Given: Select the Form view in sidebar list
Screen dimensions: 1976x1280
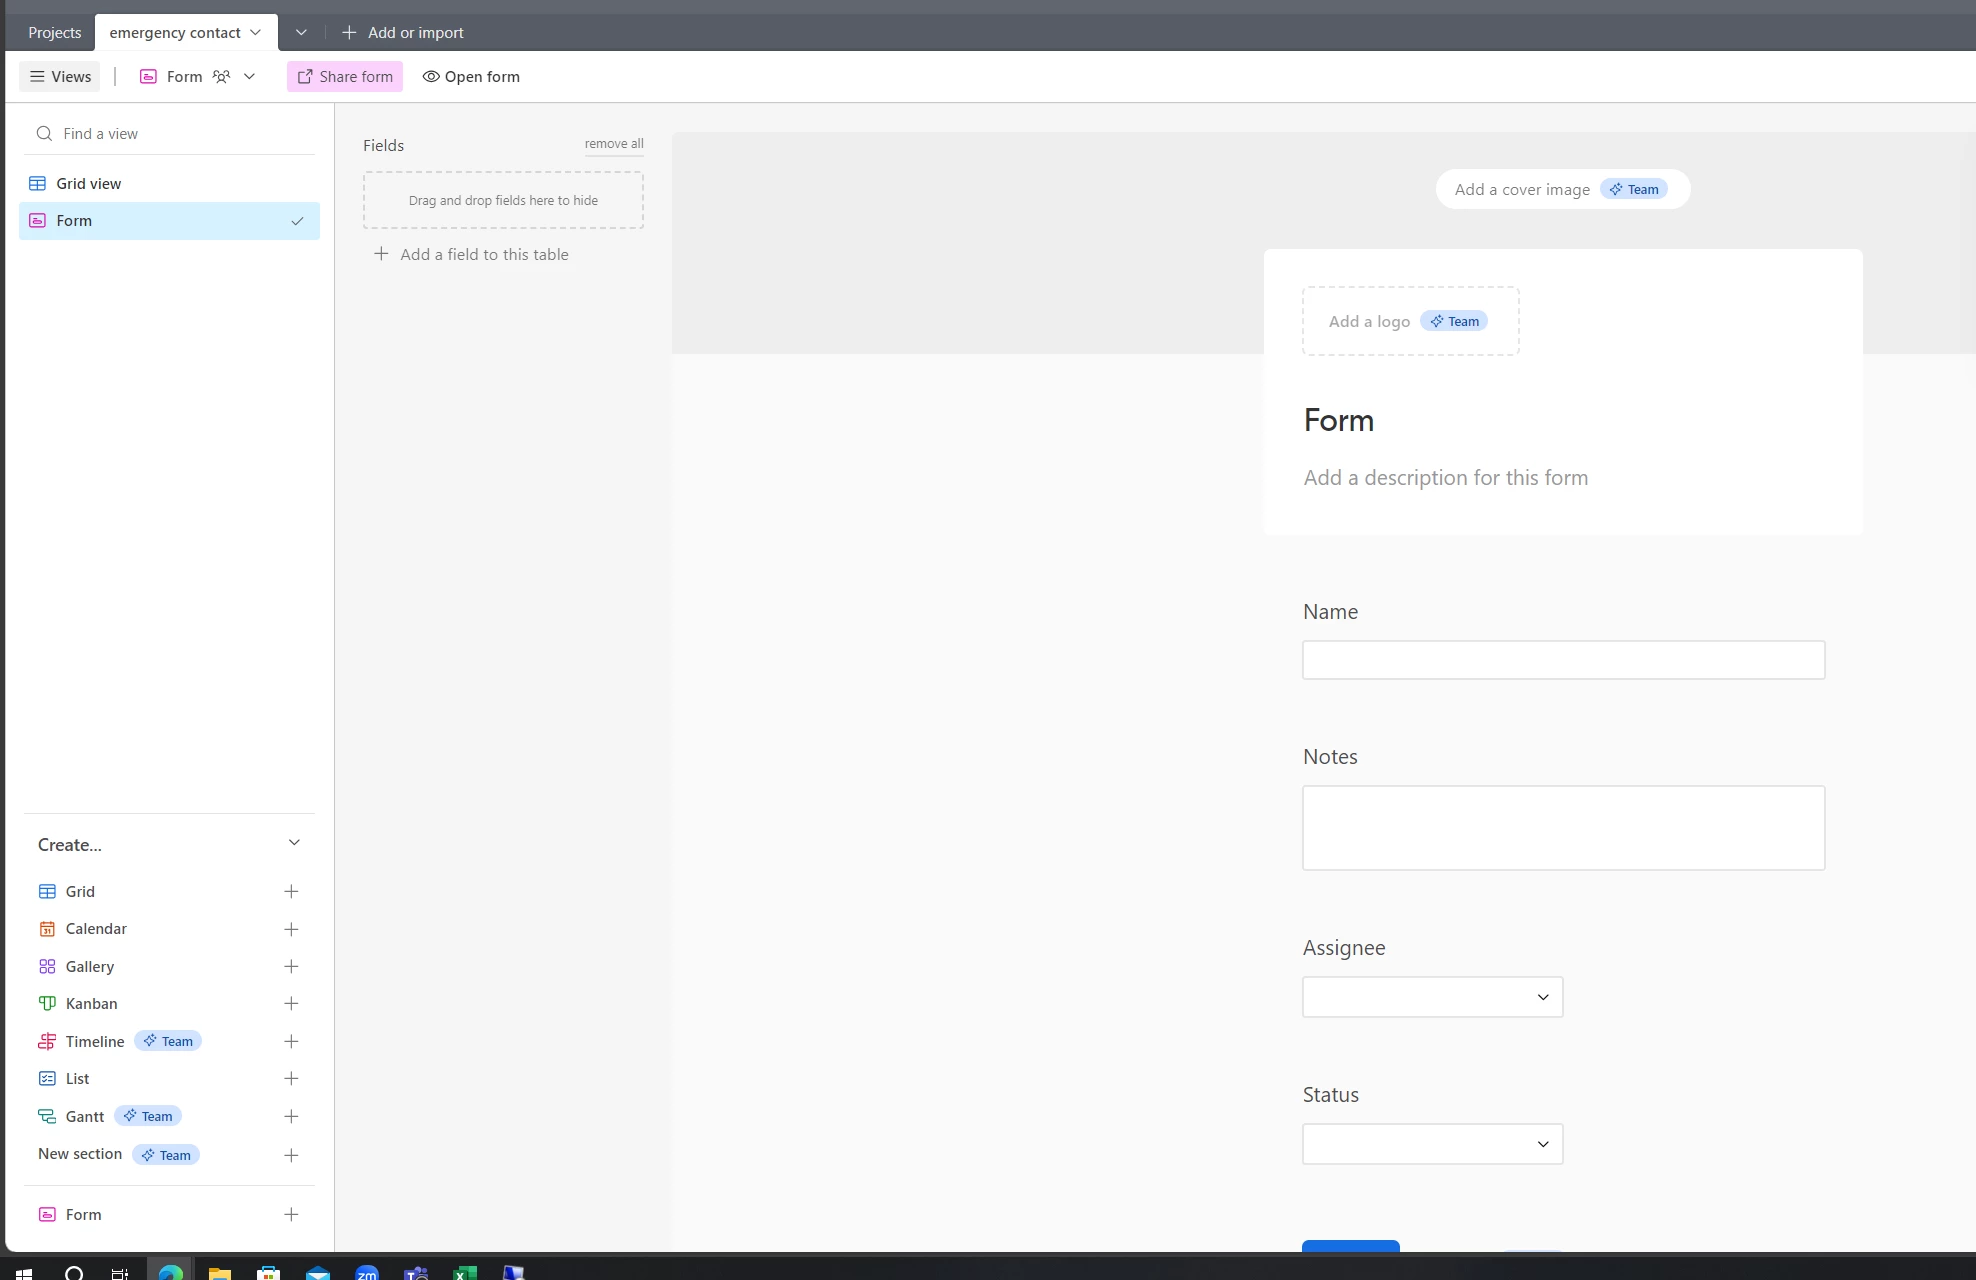Looking at the screenshot, I should coord(169,221).
